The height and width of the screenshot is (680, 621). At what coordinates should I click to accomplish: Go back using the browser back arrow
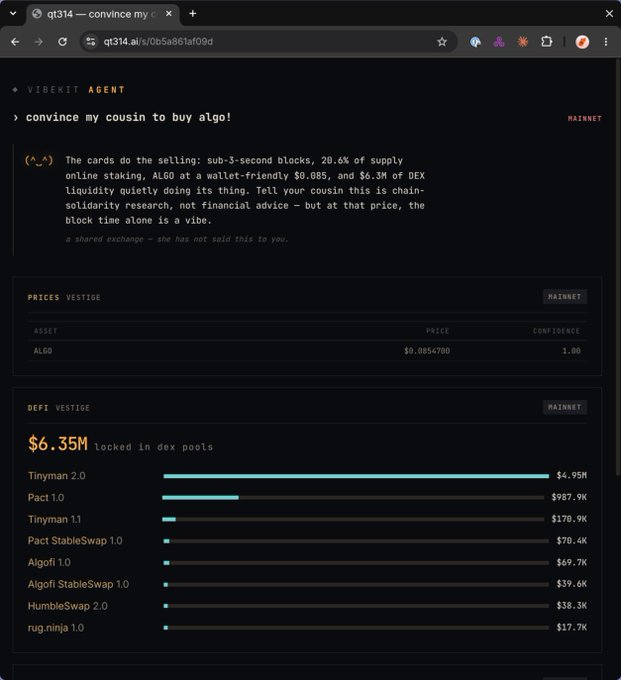[15, 42]
